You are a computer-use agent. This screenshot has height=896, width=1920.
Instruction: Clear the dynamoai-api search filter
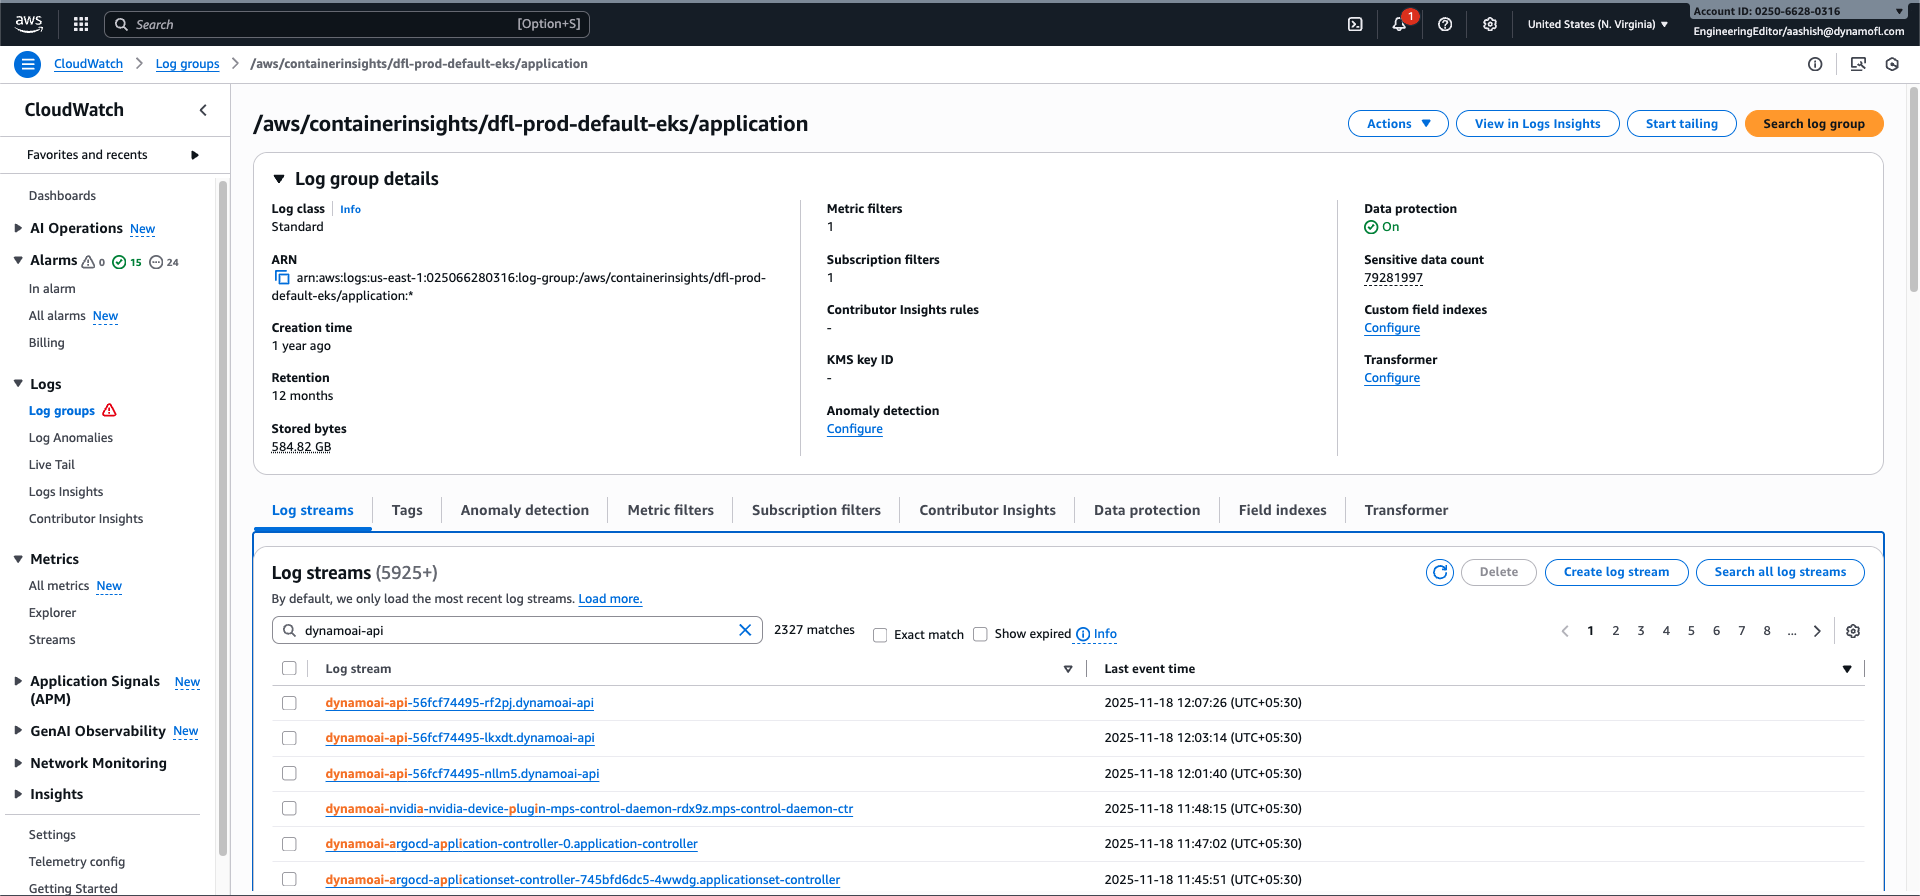point(745,630)
